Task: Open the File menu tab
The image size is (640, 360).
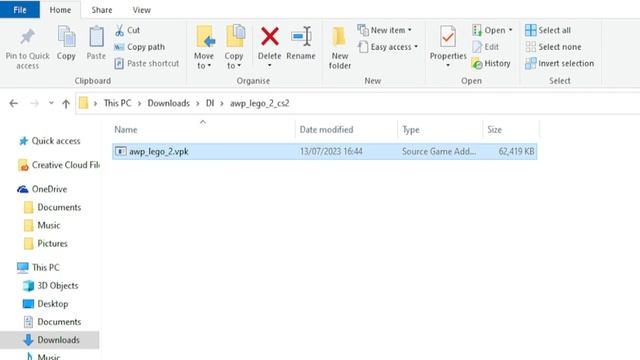Action: (20, 10)
